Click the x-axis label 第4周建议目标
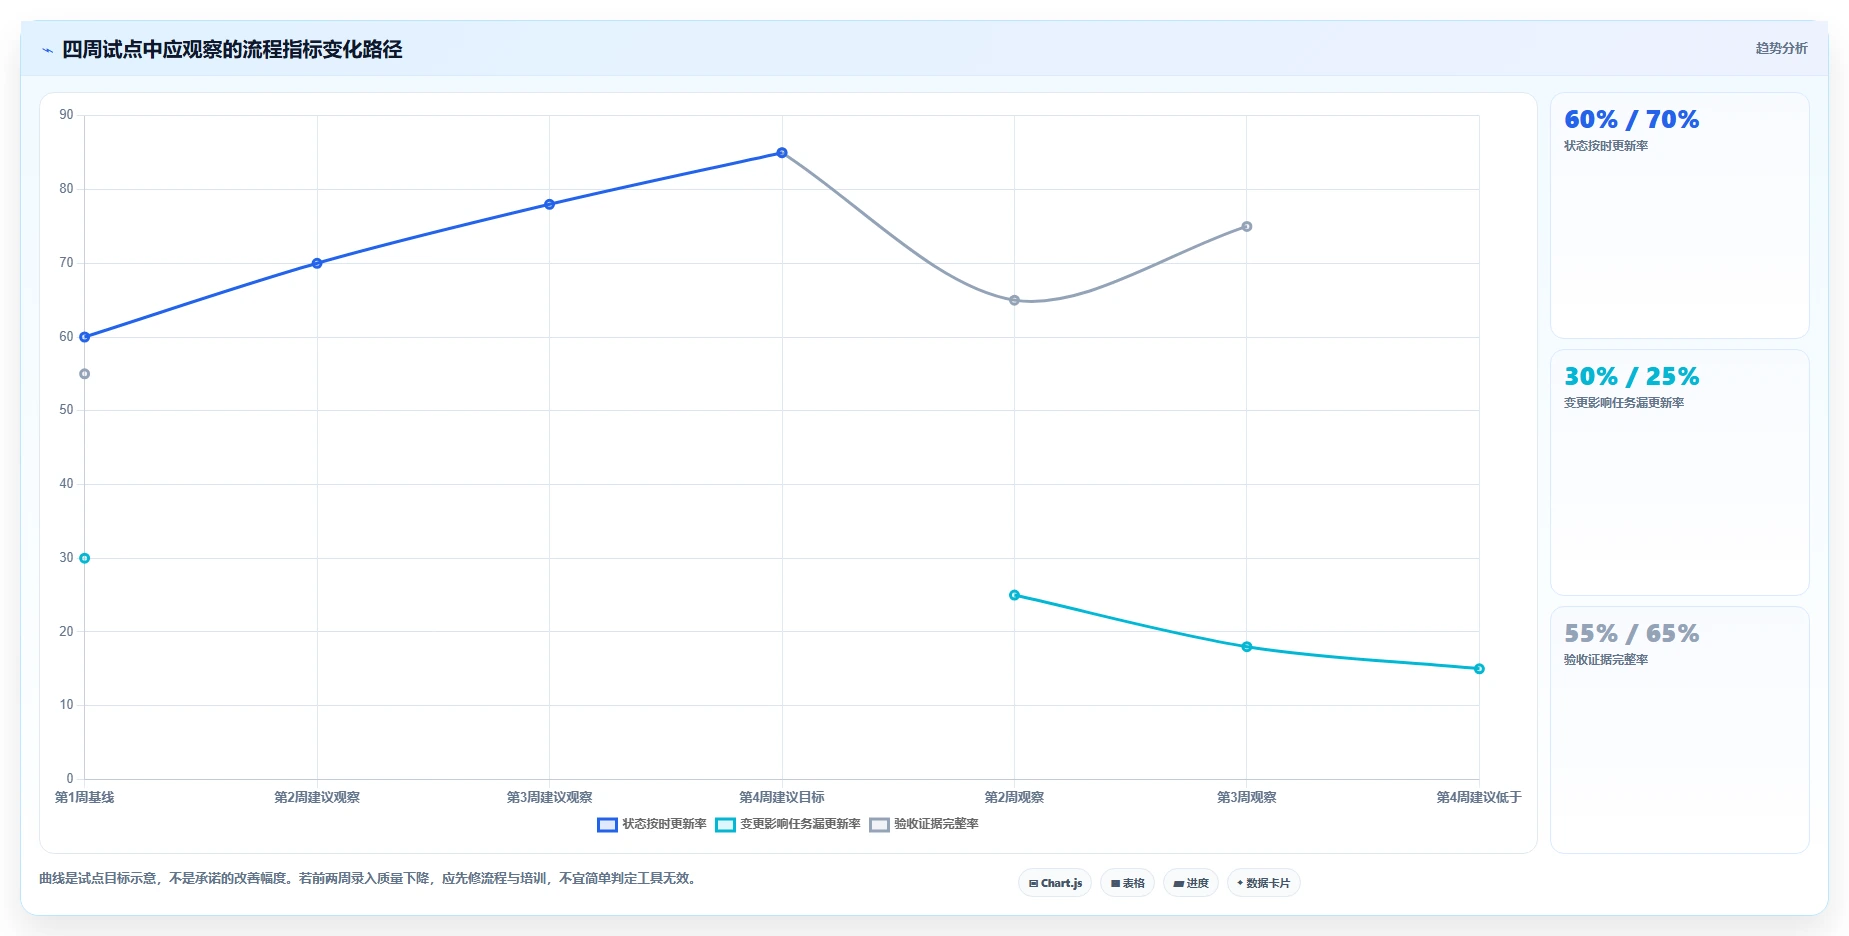Screen dimensions: 1849x936 [782, 798]
